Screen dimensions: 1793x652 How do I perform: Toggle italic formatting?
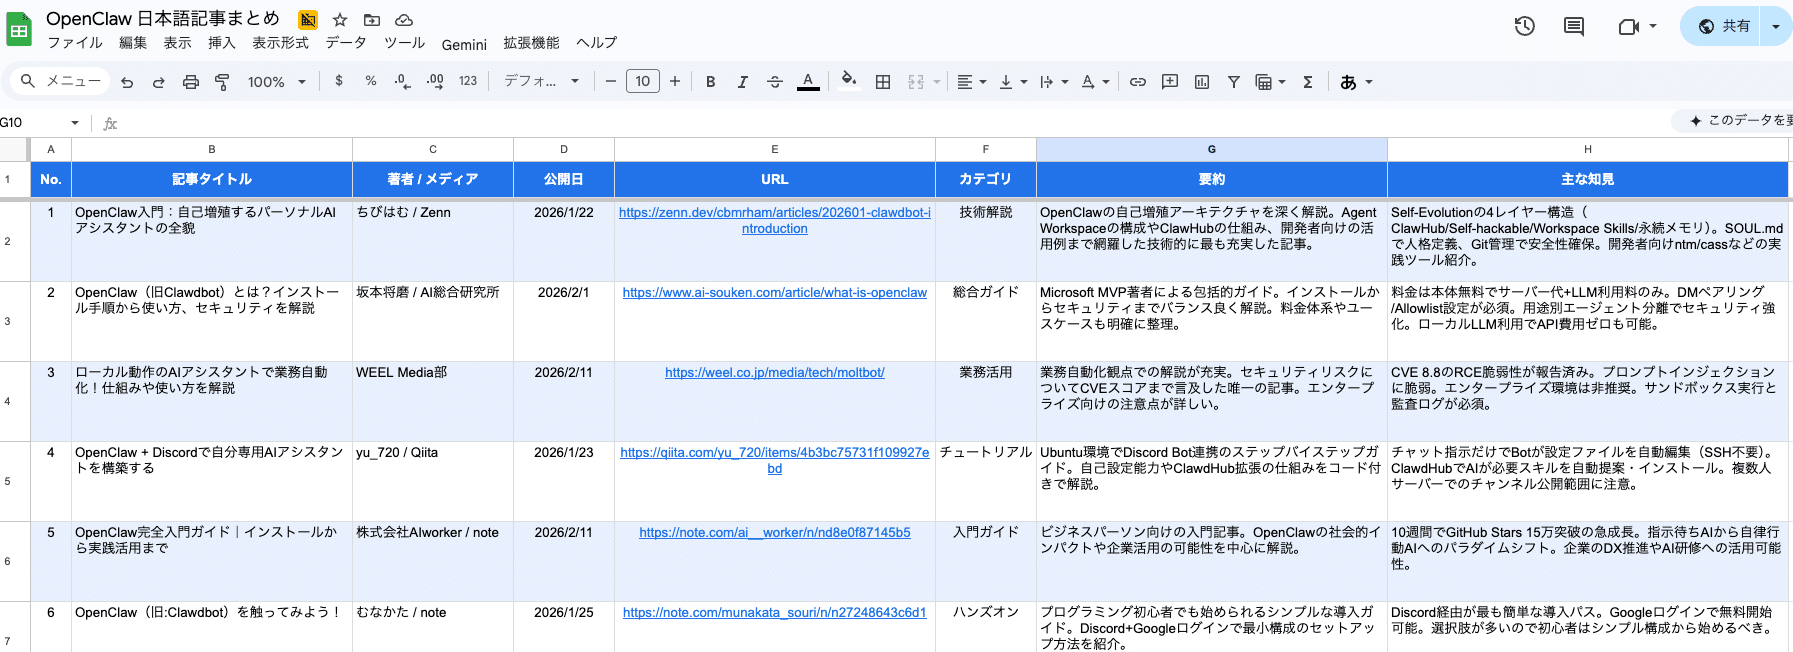[x=742, y=82]
